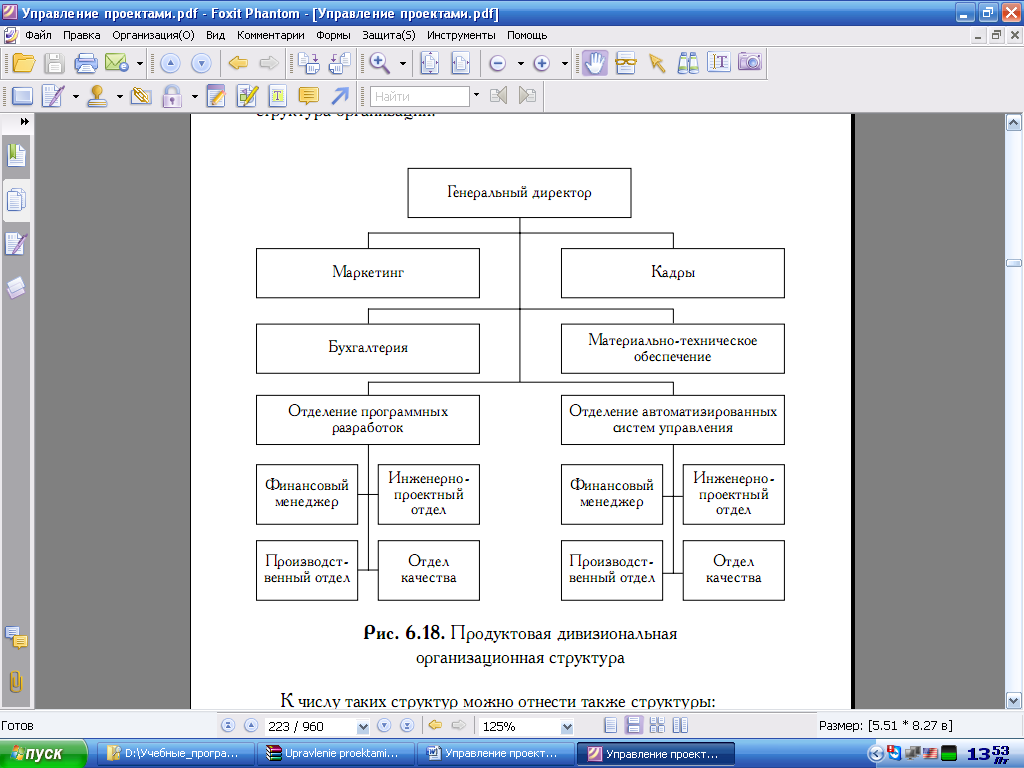Open the Pages thumbnails panel in the sidebar

click(x=16, y=200)
